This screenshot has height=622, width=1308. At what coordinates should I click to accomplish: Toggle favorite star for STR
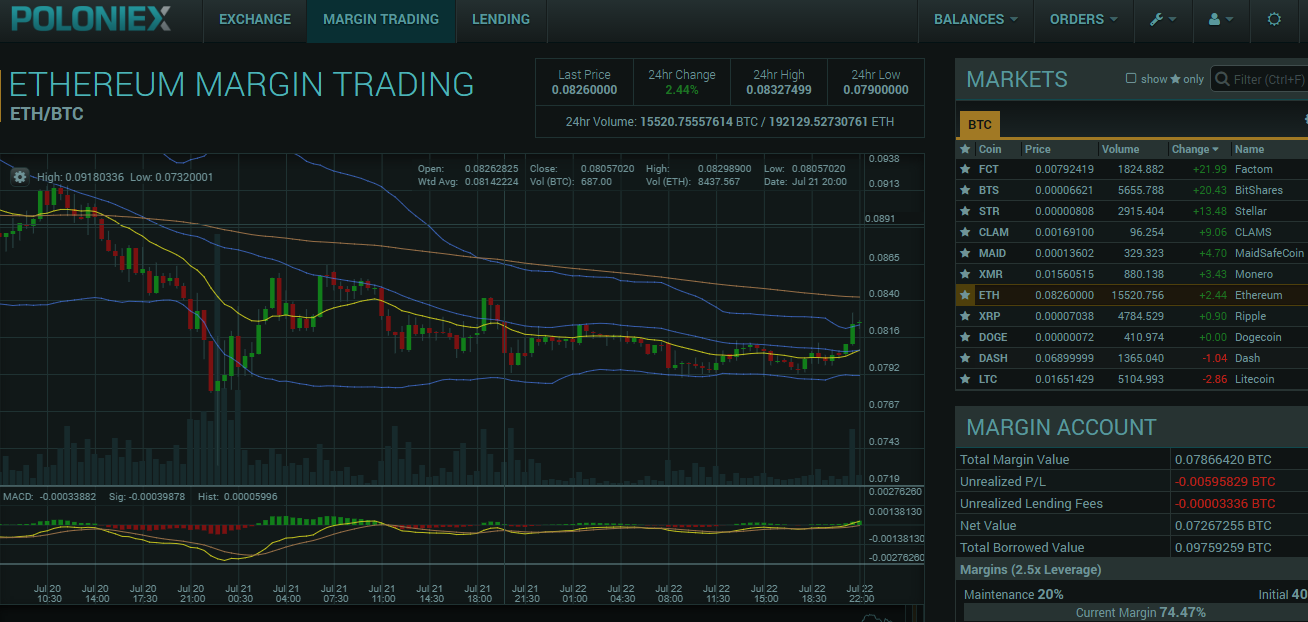pos(965,211)
